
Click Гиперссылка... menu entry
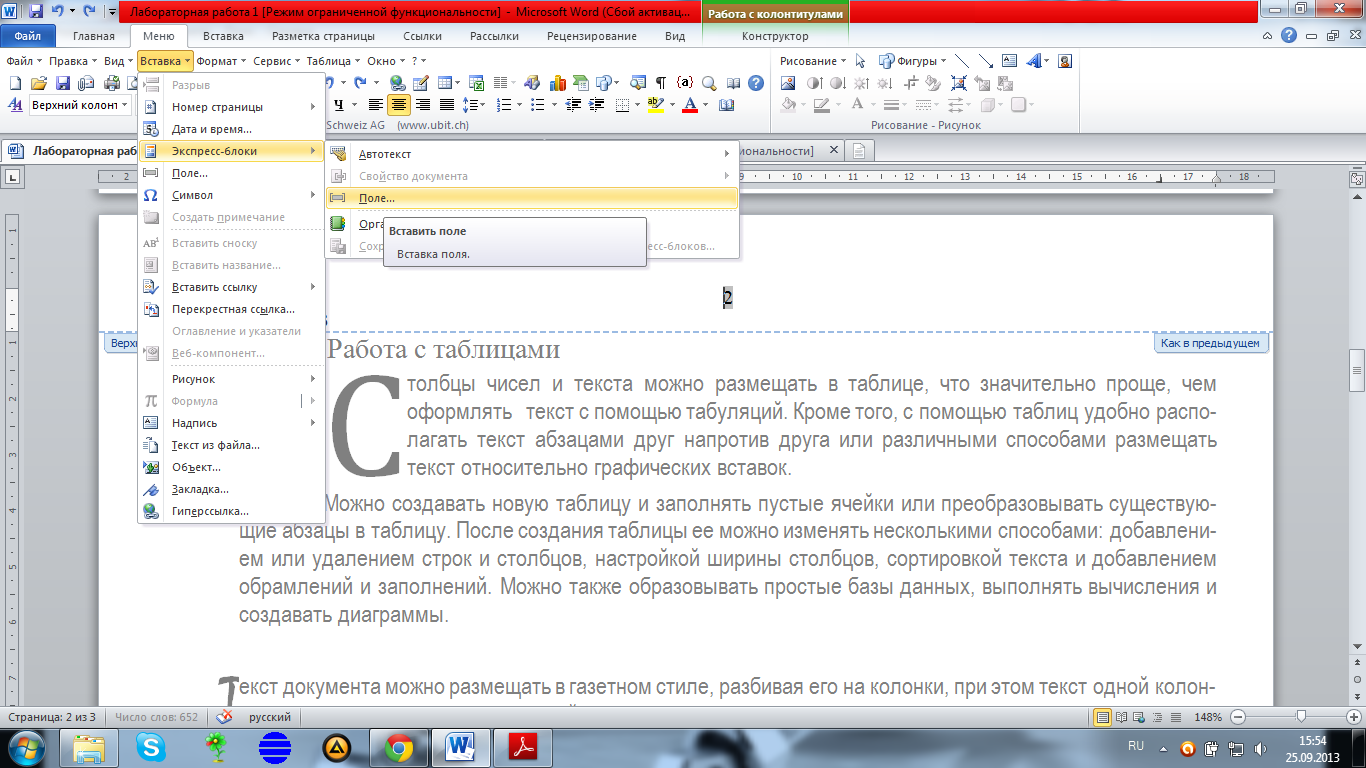(x=231, y=511)
